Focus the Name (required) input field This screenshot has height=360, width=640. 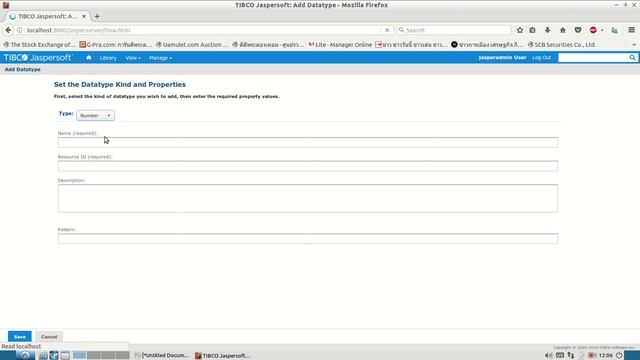308,142
